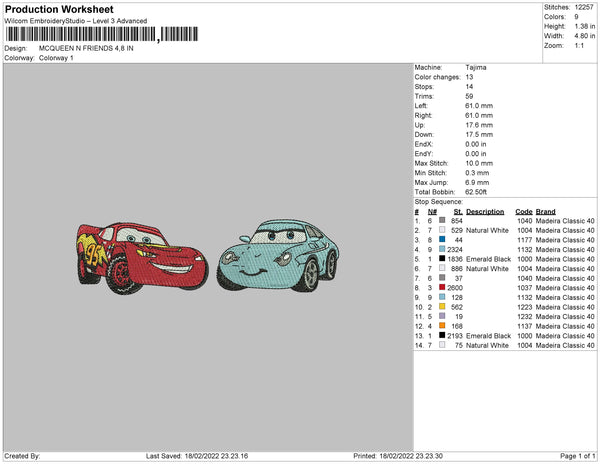Click the Trims value 59
This screenshot has height=464, width=600.
[470, 96]
